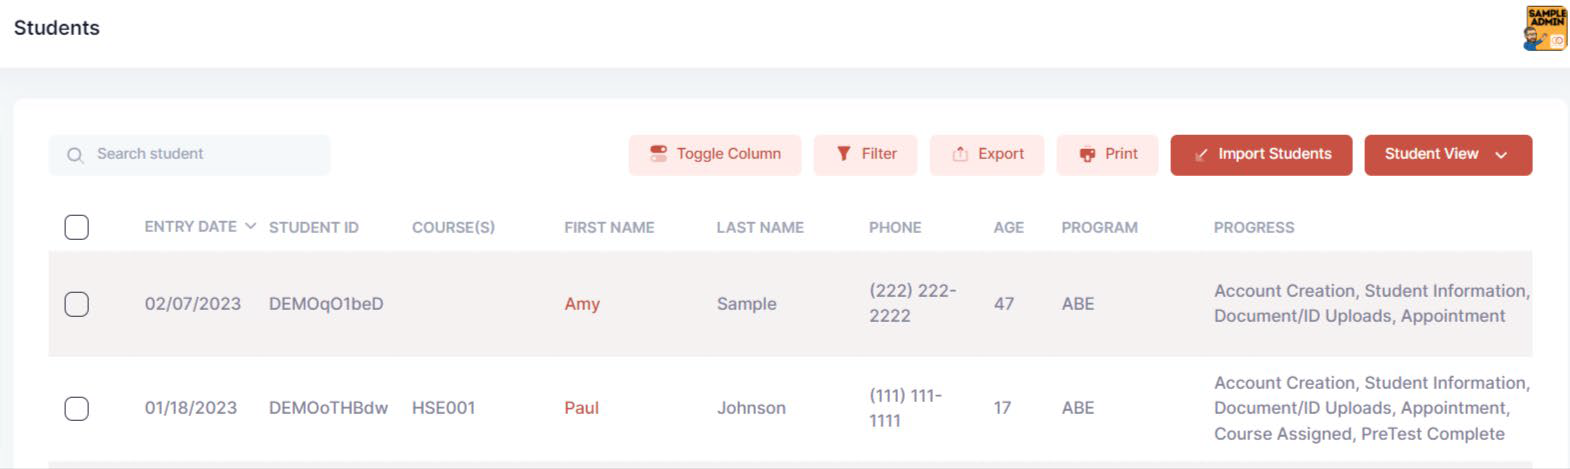Tick the select-all checkbox in header
Viewport: 1570px width, 469px height.
(x=76, y=227)
